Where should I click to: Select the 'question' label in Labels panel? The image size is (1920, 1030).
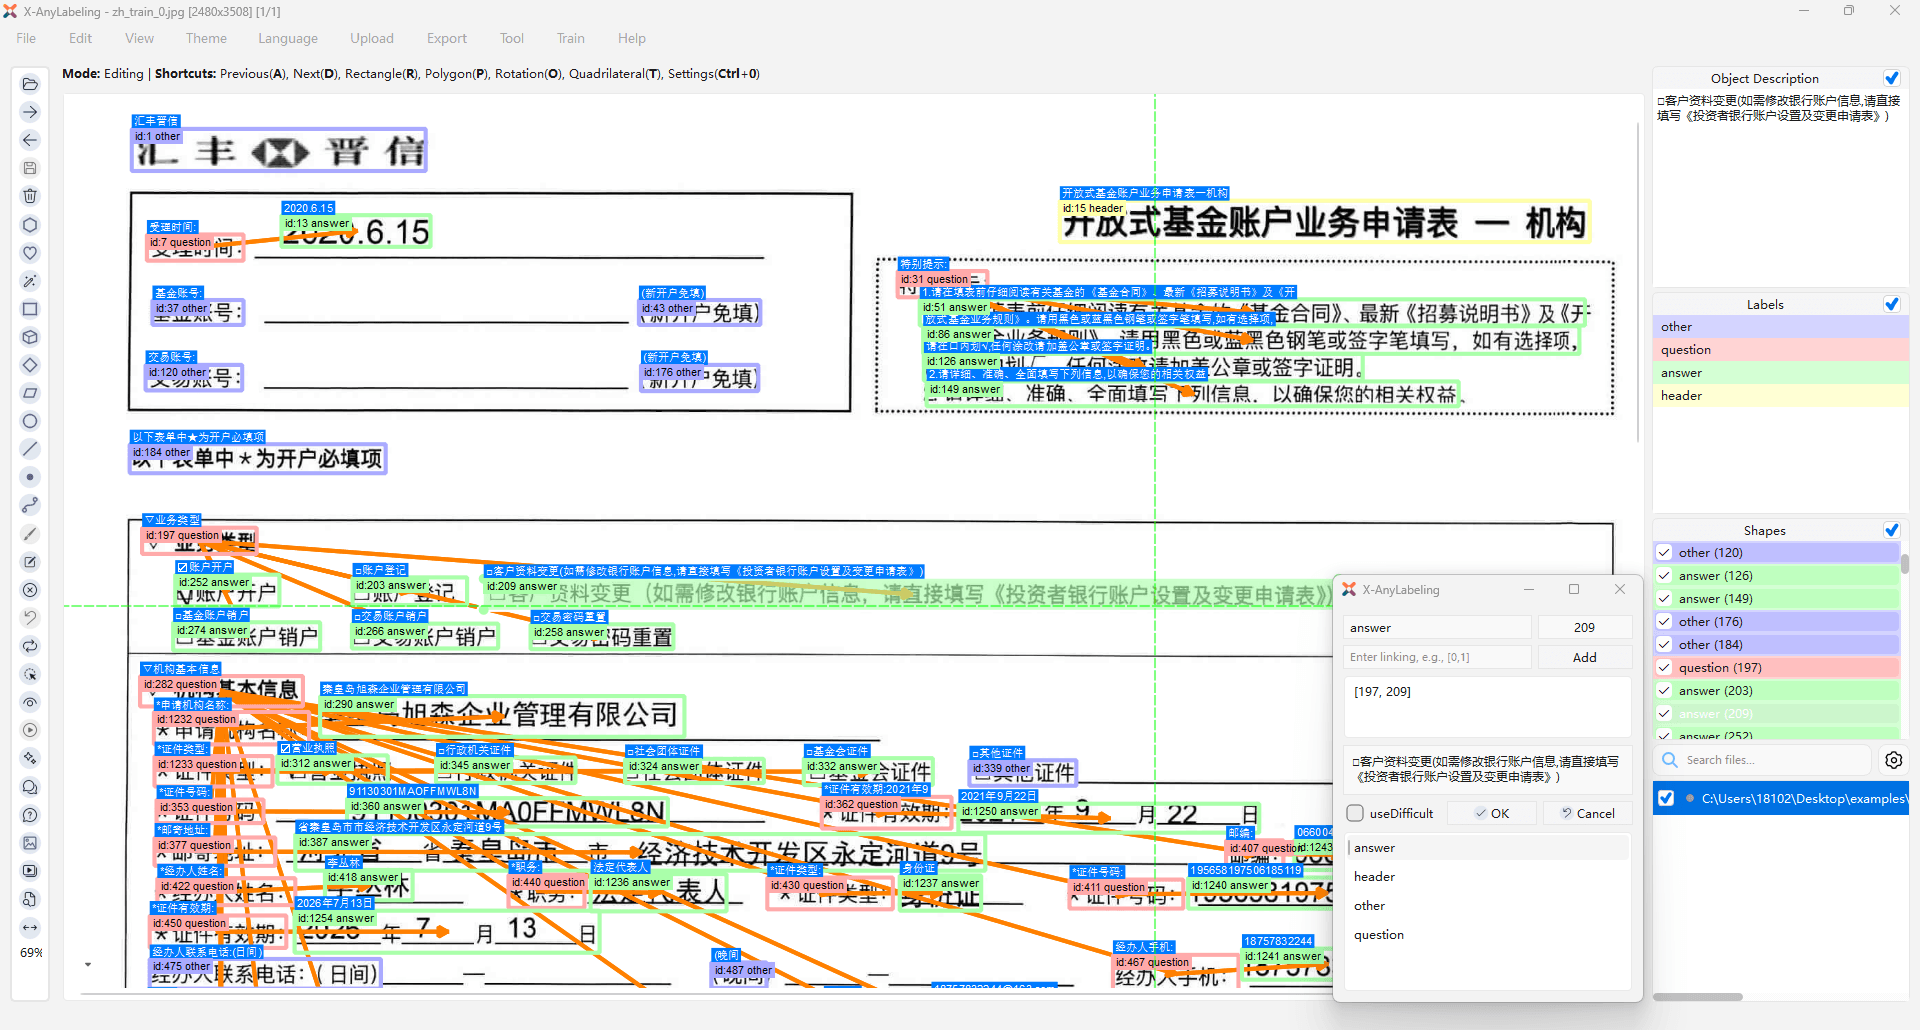[1781, 349]
